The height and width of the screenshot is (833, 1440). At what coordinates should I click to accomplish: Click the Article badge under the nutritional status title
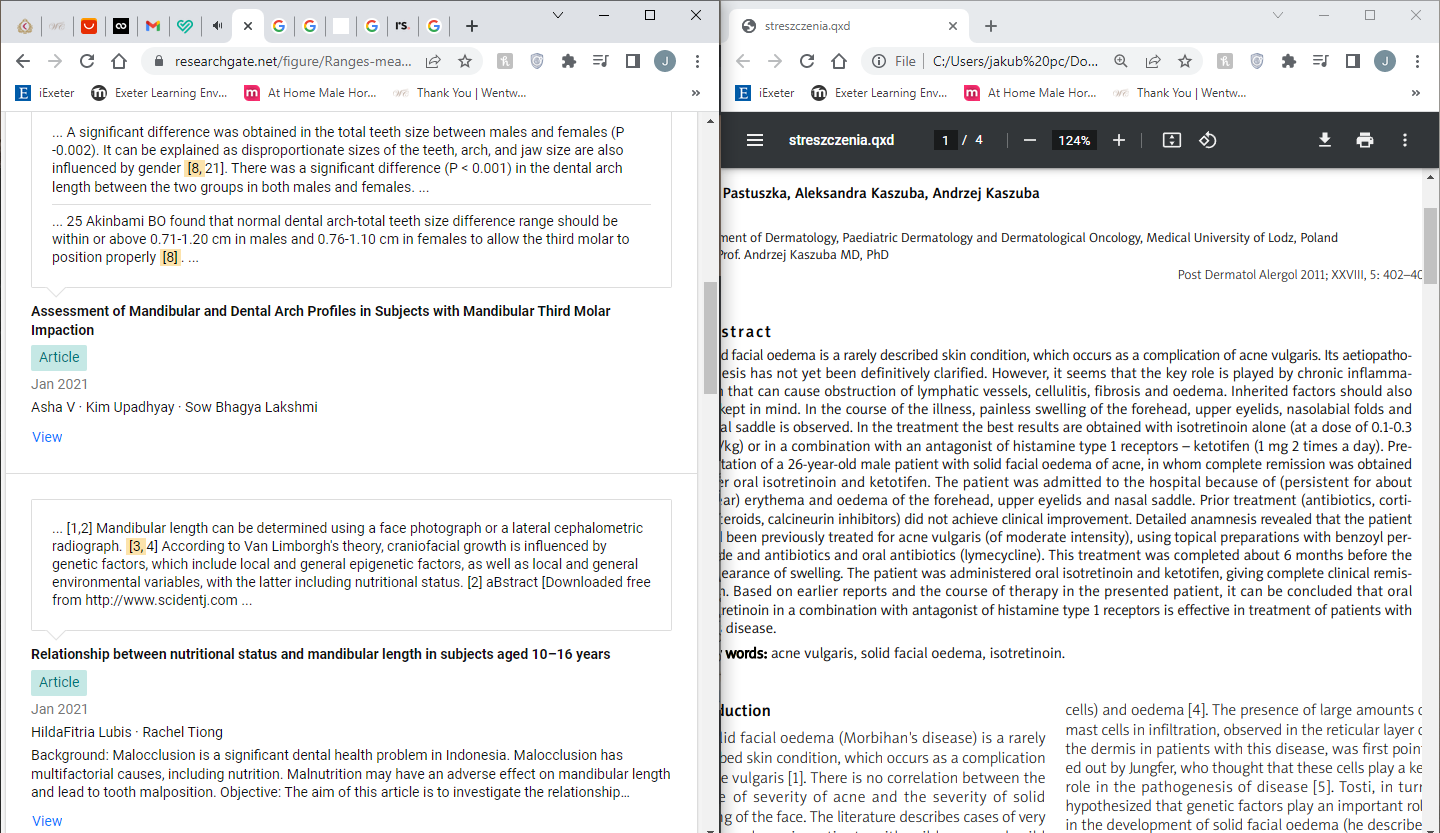tap(59, 682)
